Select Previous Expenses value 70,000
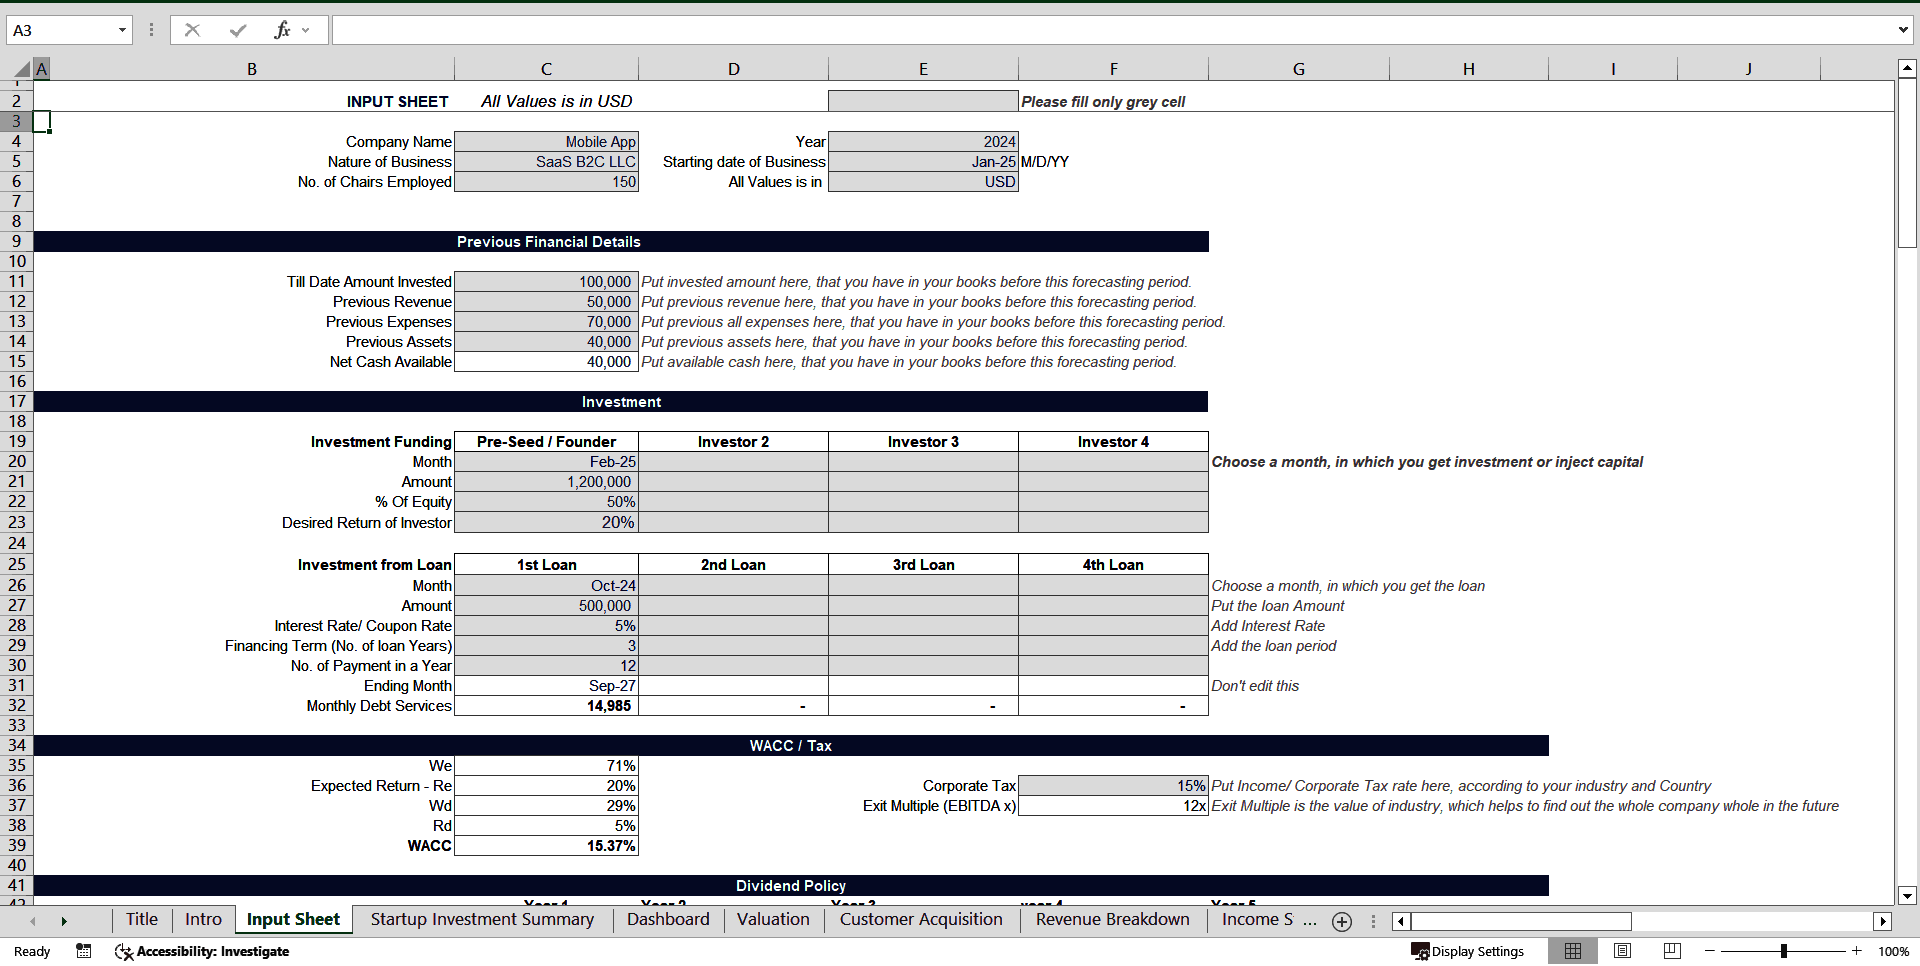Image resolution: width=1920 pixels, height=966 pixels. (x=546, y=321)
